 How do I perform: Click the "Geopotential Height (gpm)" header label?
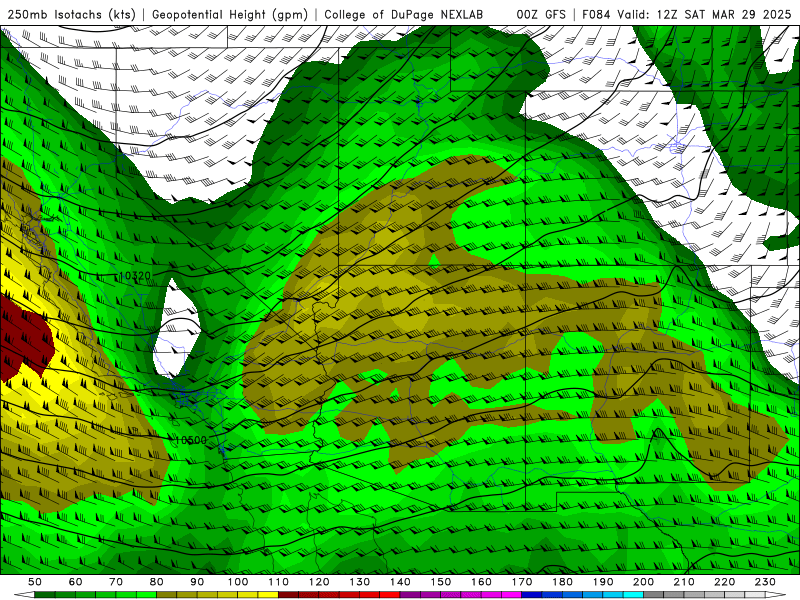pos(230,15)
